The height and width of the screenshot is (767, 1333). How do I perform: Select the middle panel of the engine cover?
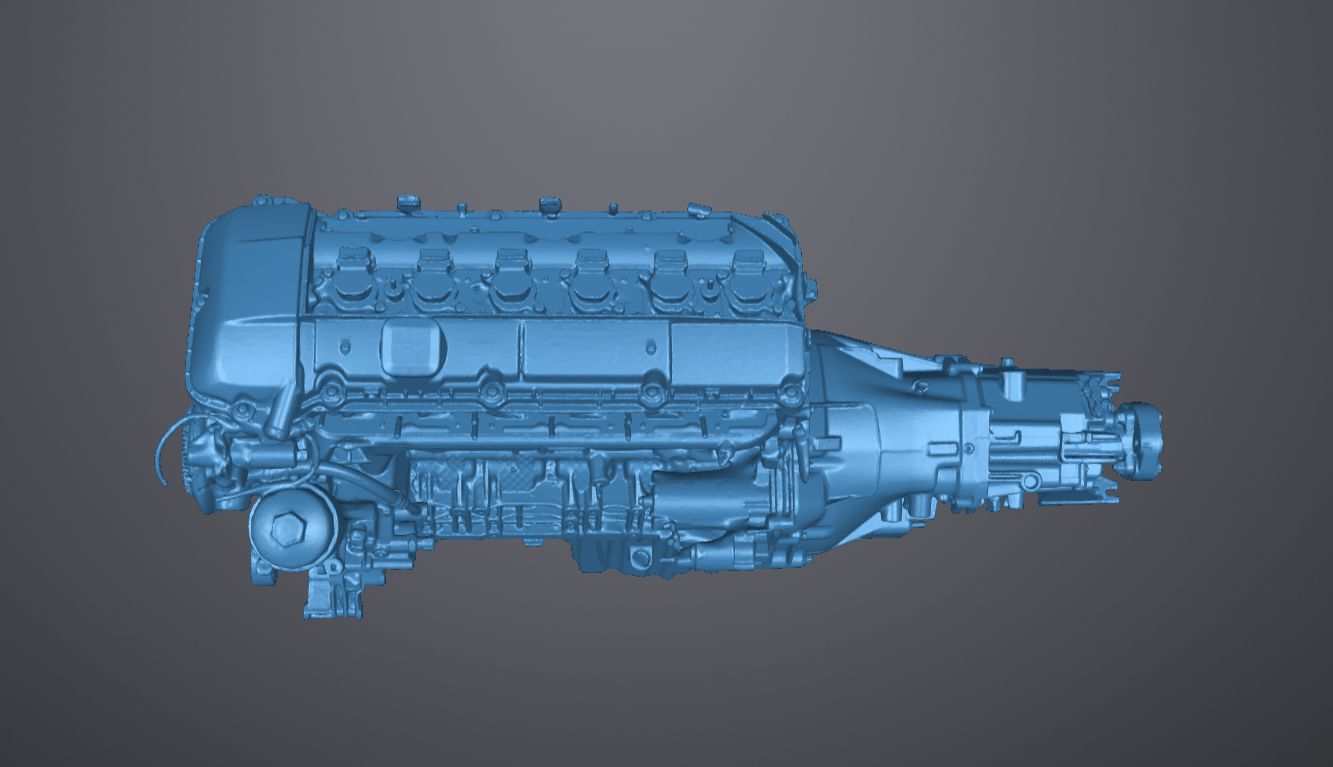(x=595, y=351)
